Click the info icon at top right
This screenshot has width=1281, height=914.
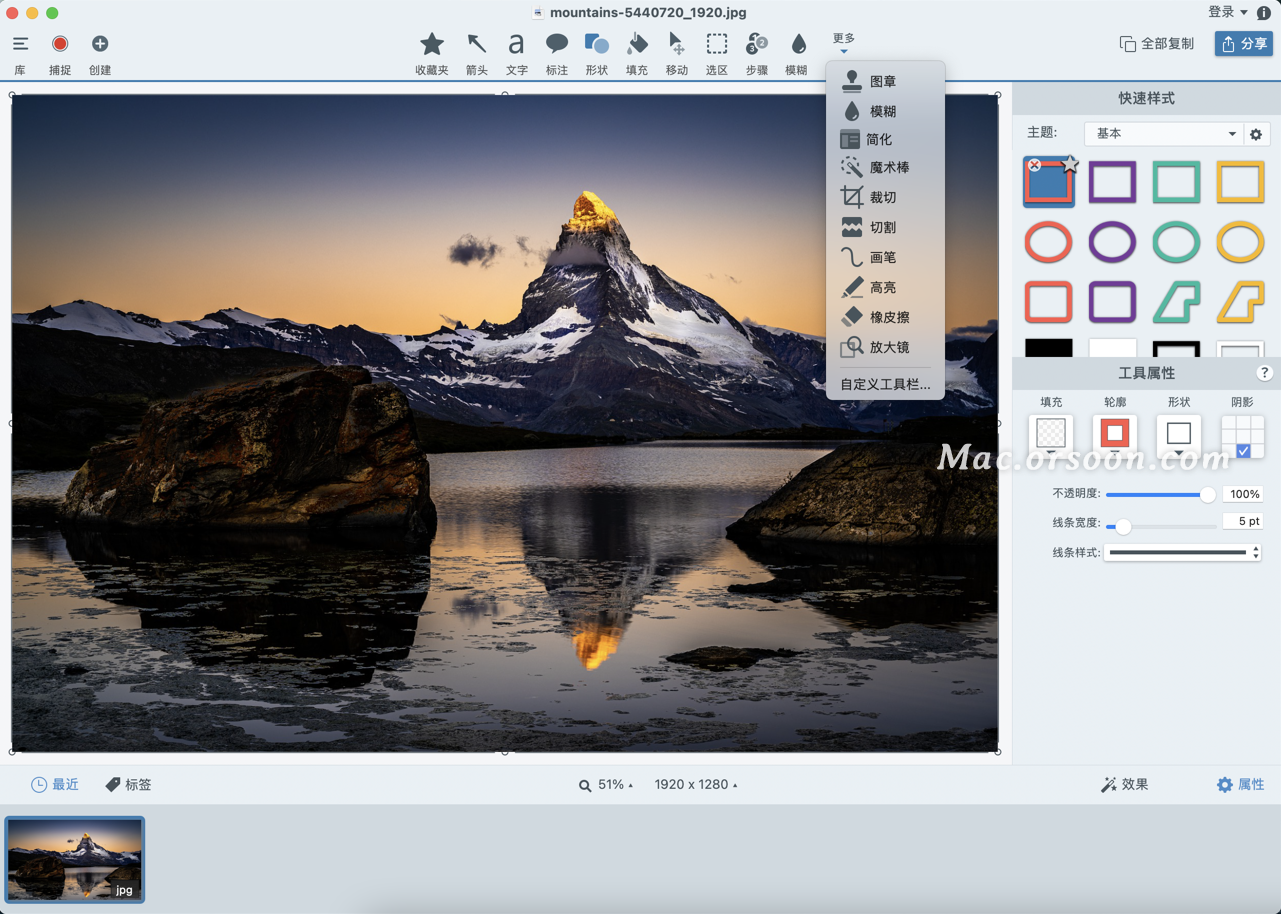click(x=1264, y=13)
